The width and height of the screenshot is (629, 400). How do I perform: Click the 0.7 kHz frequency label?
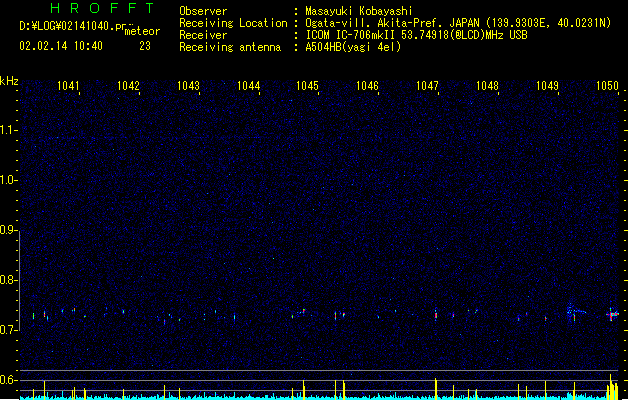[x=8, y=330]
